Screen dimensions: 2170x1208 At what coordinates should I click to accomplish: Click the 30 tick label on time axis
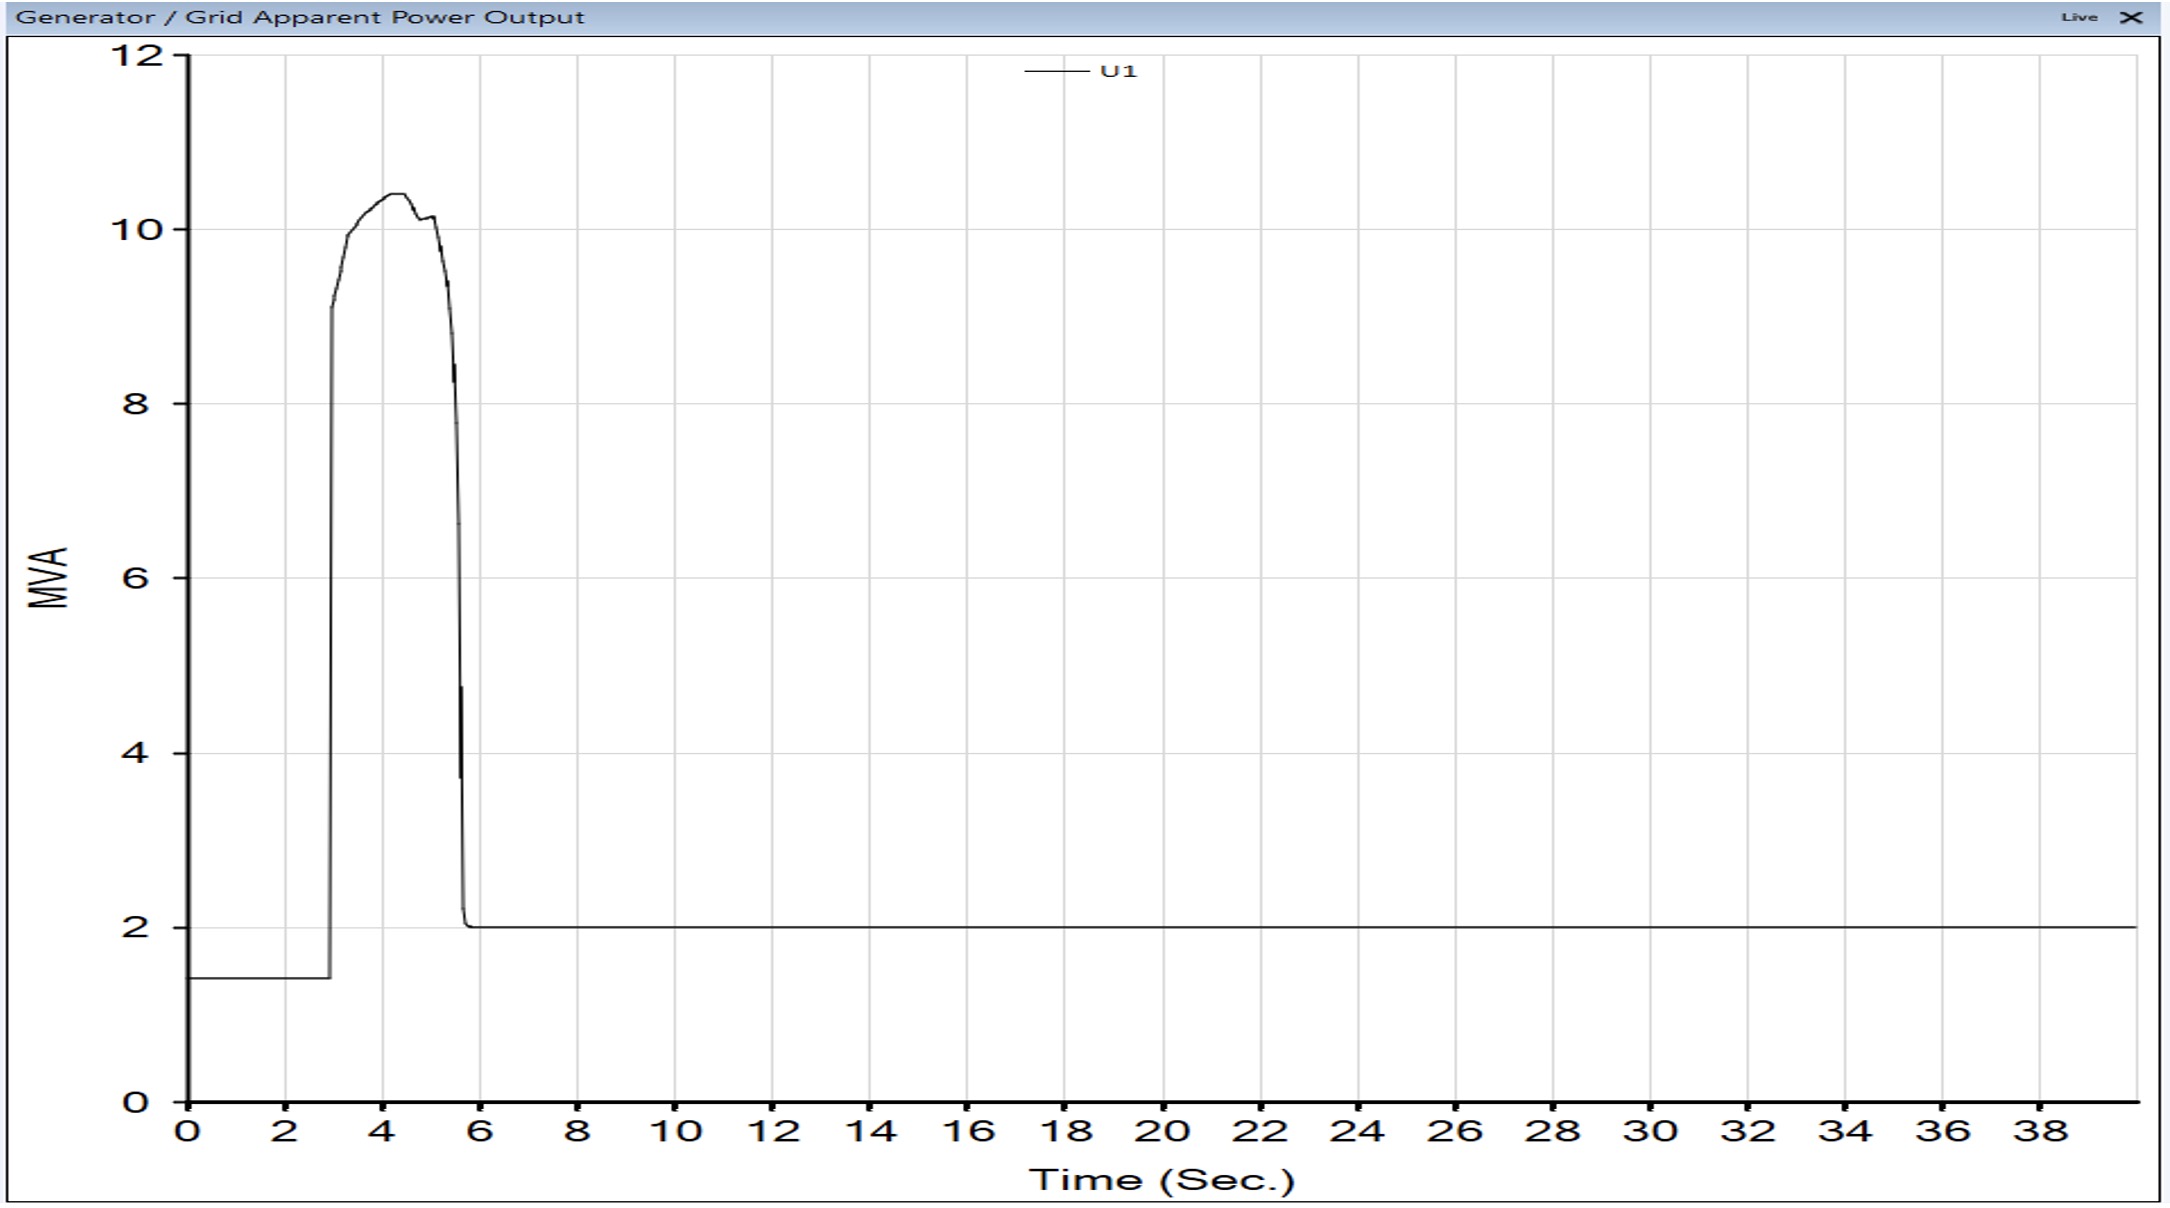click(1650, 1131)
